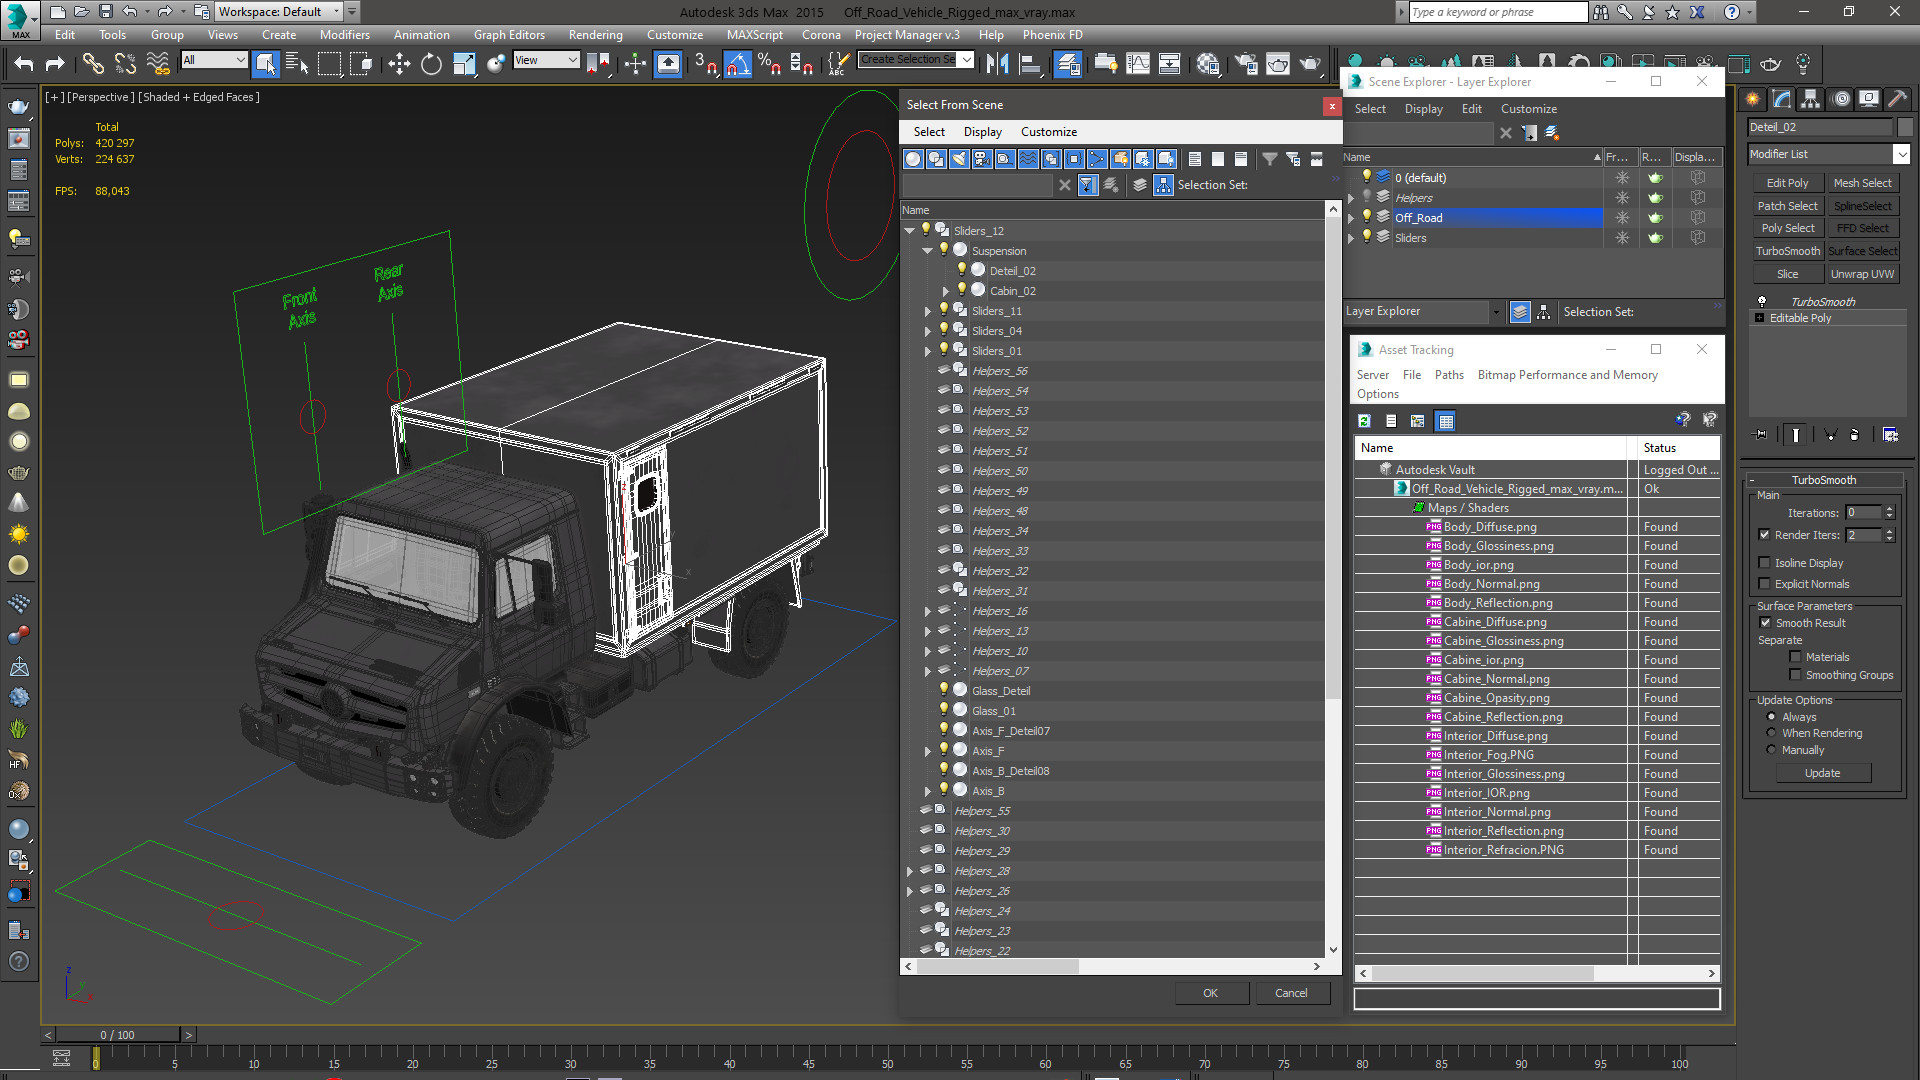Expand the Sliders_11 tree node
Viewport: 1920px width, 1080px height.
[928, 311]
